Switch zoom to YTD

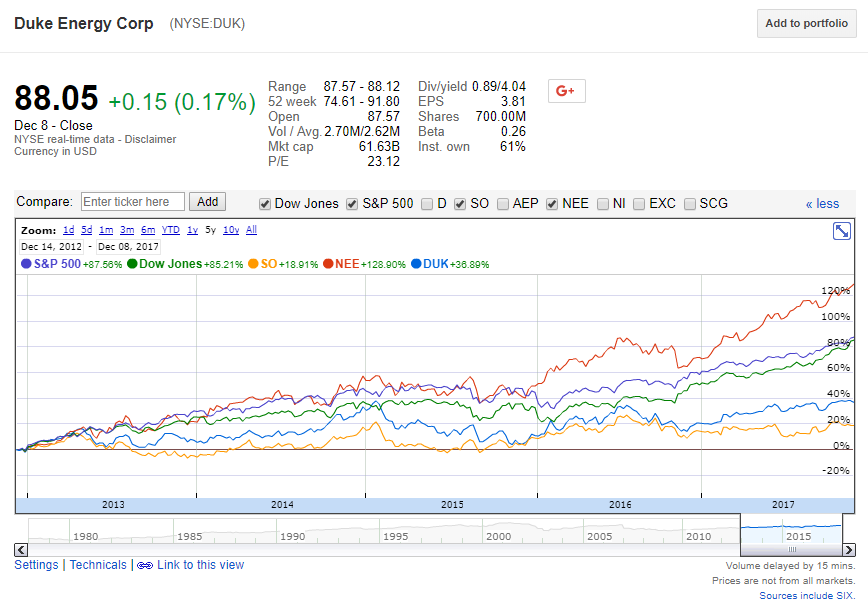[x=170, y=230]
